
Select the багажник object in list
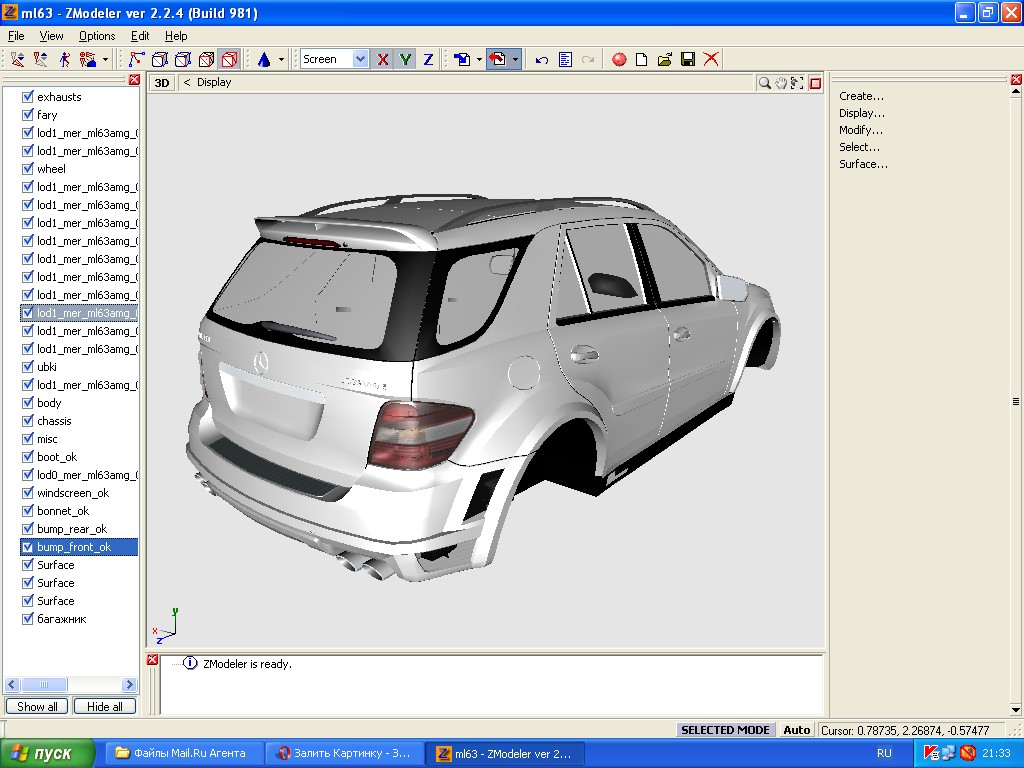click(x=61, y=619)
